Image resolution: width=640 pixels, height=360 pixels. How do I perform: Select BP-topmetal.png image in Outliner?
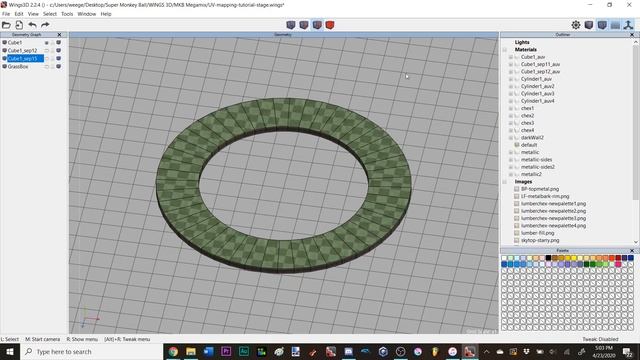[x=540, y=189]
